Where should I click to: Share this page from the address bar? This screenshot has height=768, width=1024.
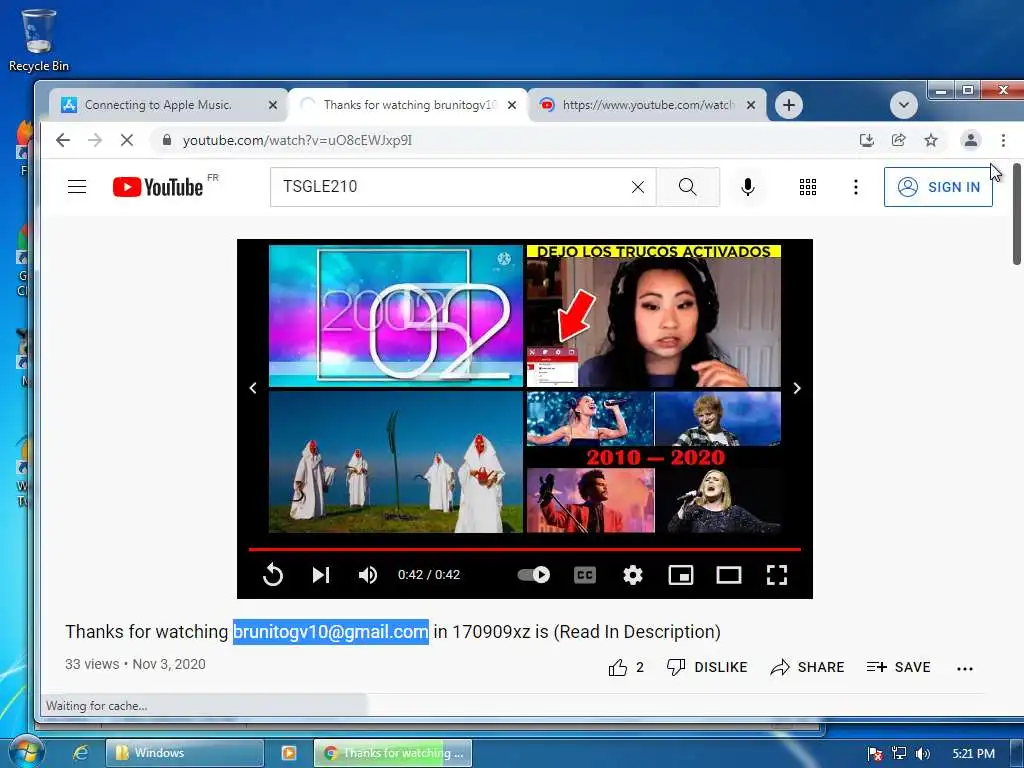899,140
